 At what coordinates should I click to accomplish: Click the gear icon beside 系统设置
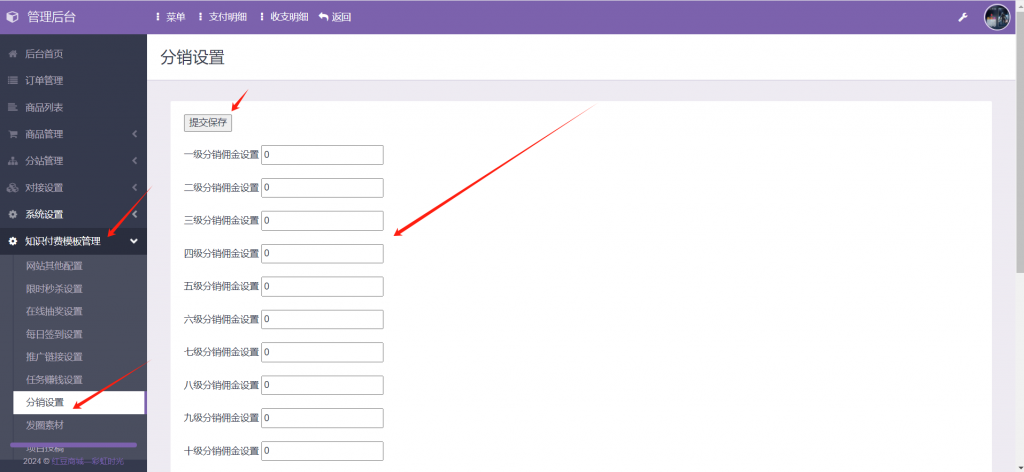pyautogui.click(x=12, y=214)
